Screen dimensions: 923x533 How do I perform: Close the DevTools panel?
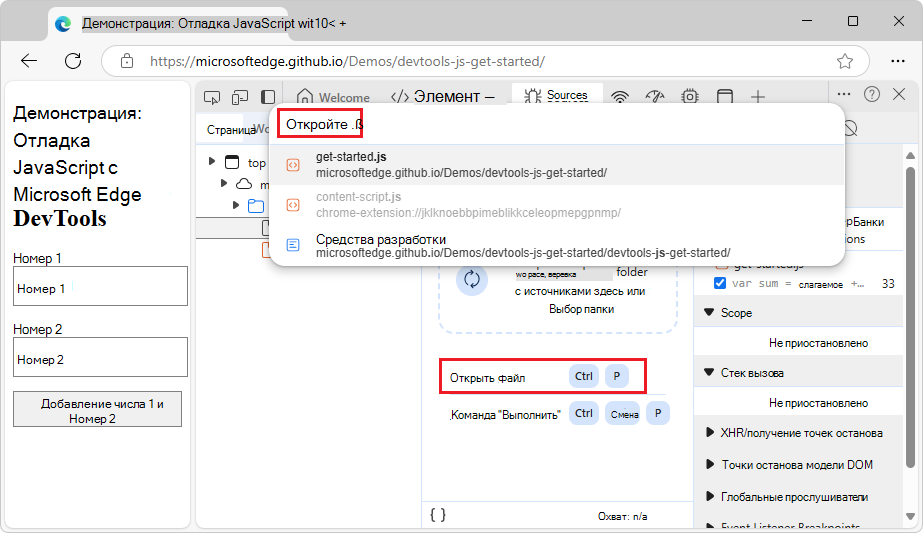[x=899, y=94]
